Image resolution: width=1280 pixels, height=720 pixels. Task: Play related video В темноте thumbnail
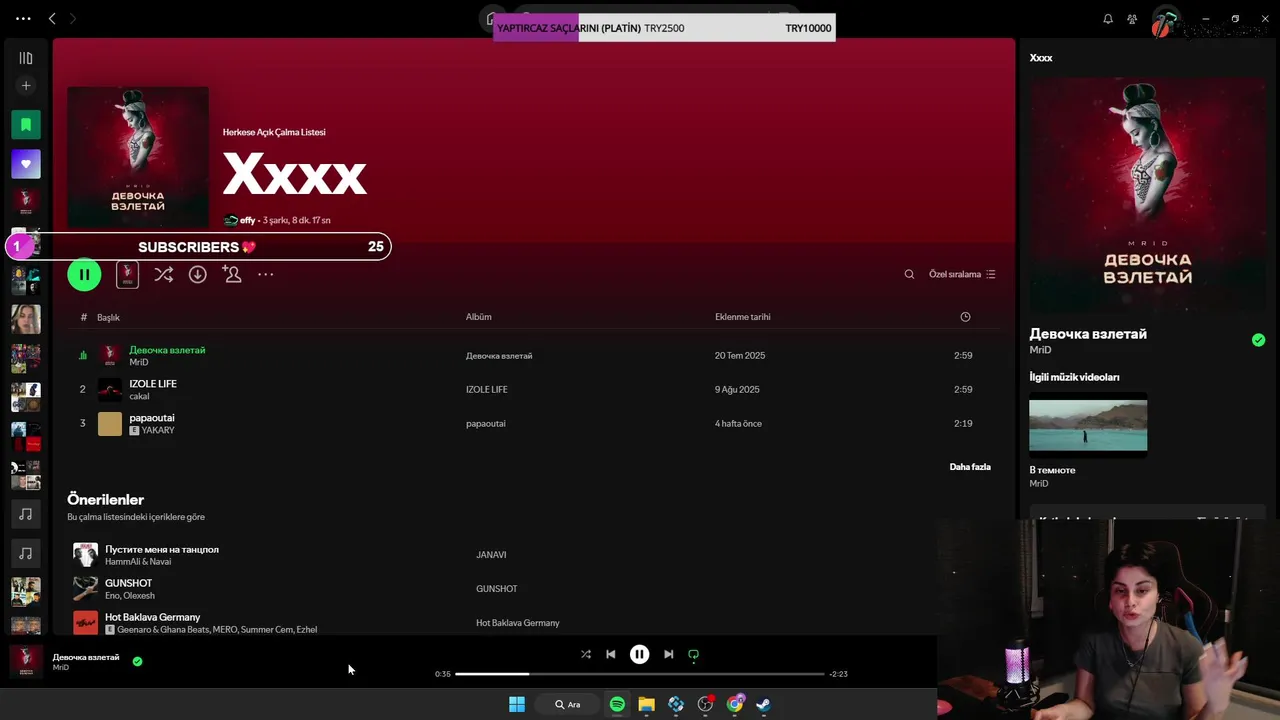coord(1088,426)
